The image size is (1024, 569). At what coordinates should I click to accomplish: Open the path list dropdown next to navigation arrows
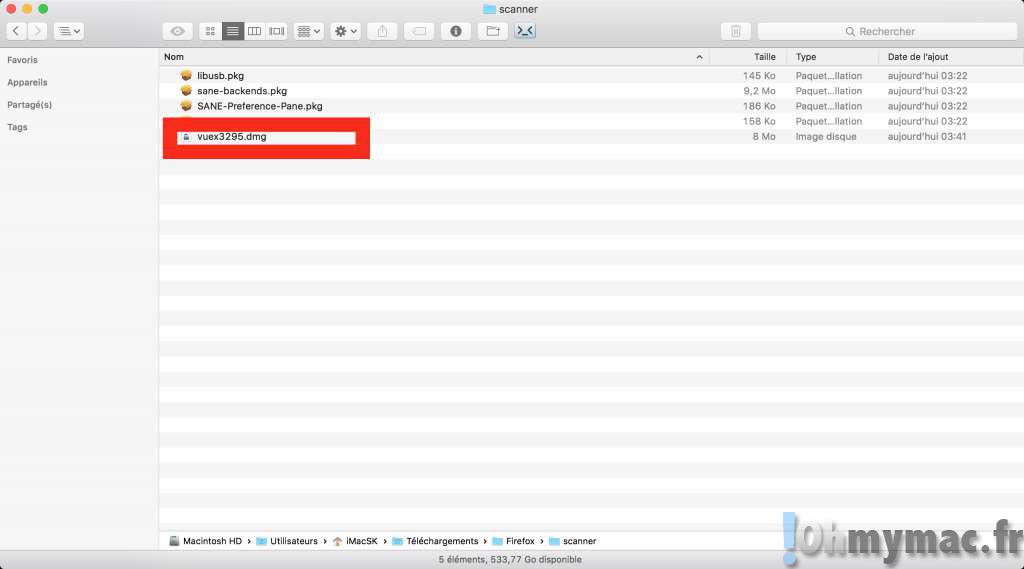click(69, 31)
